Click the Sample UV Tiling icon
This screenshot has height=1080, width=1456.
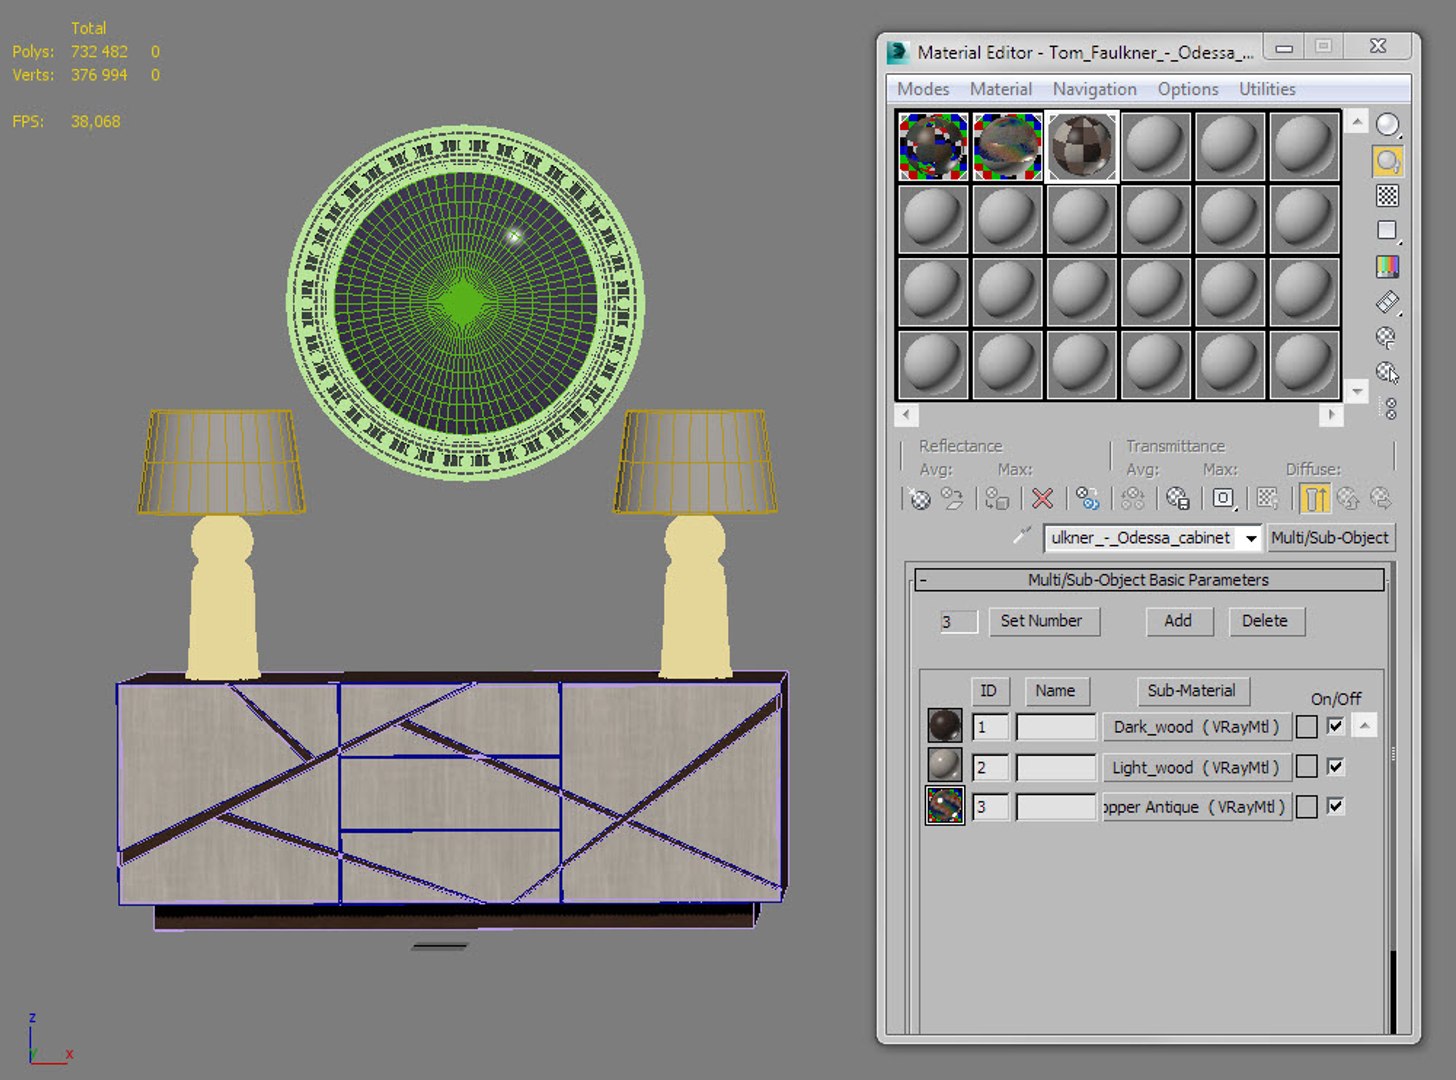click(1387, 231)
